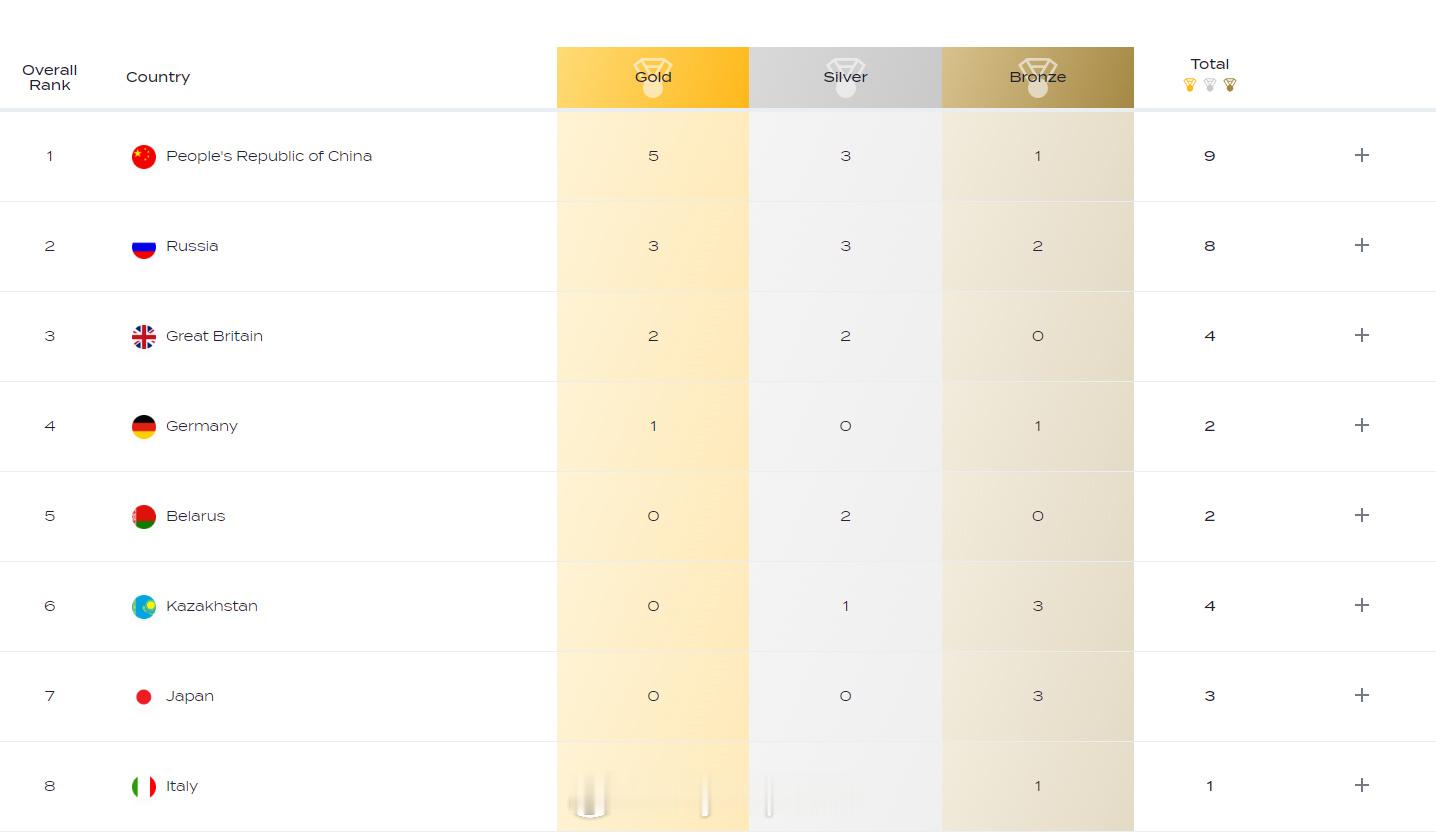Expand the People's Republic of China medal details

[x=1361, y=155]
